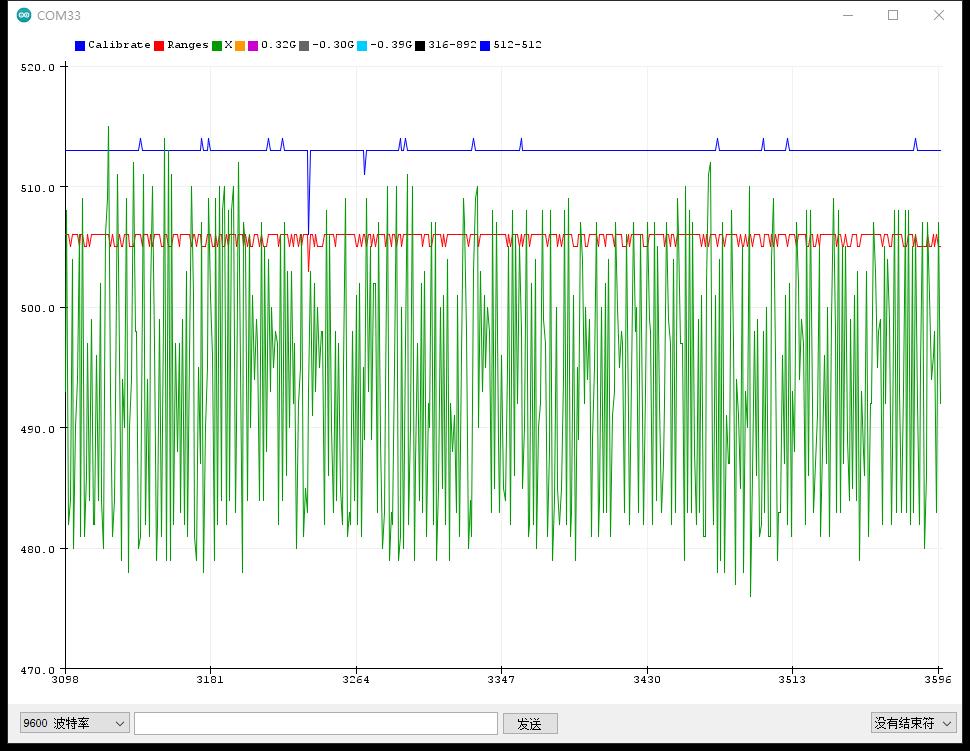Screen dimensions: 970x751
Task: Click the 3513 x-axis label
Action: [x=792, y=679]
